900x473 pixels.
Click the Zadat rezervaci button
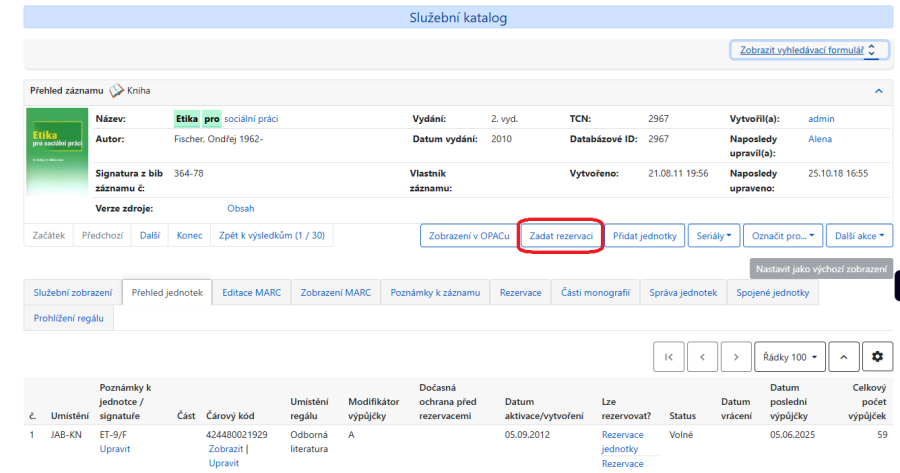click(561, 235)
